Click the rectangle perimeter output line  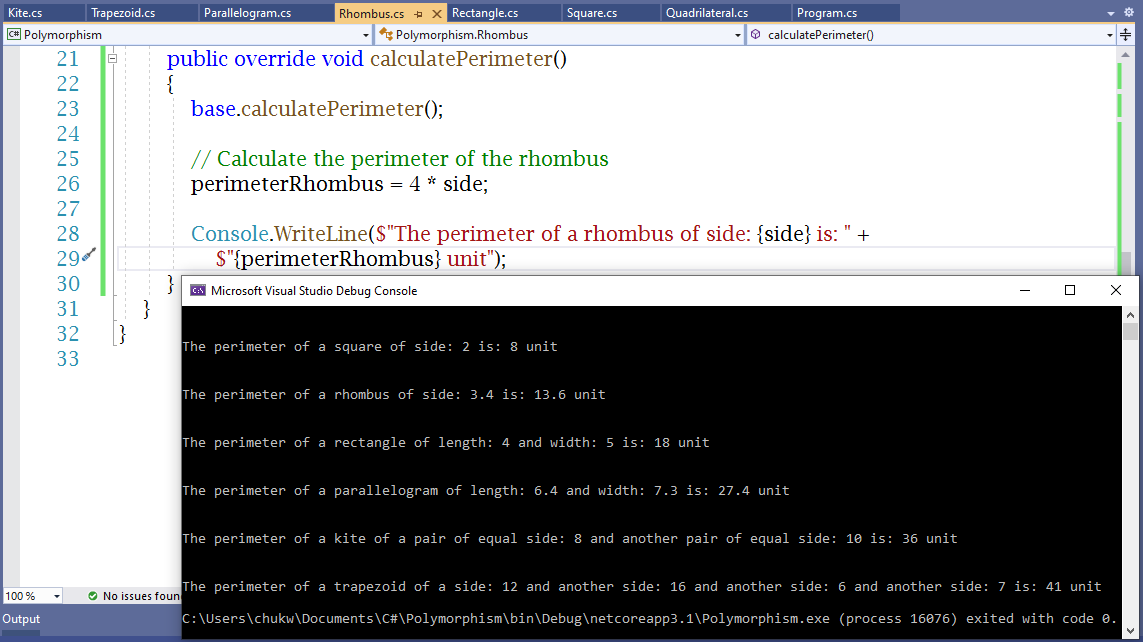pyautogui.click(x=445, y=443)
